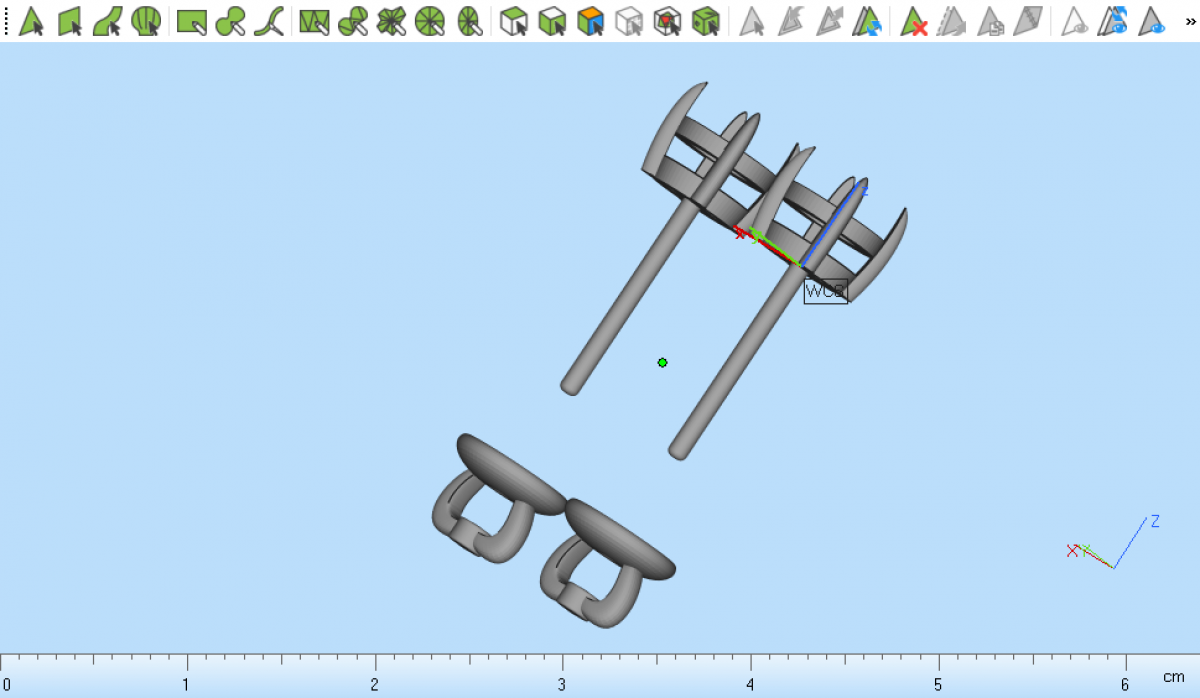Click the white cube select tool
This screenshot has width=1200, height=698.
click(x=513, y=21)
